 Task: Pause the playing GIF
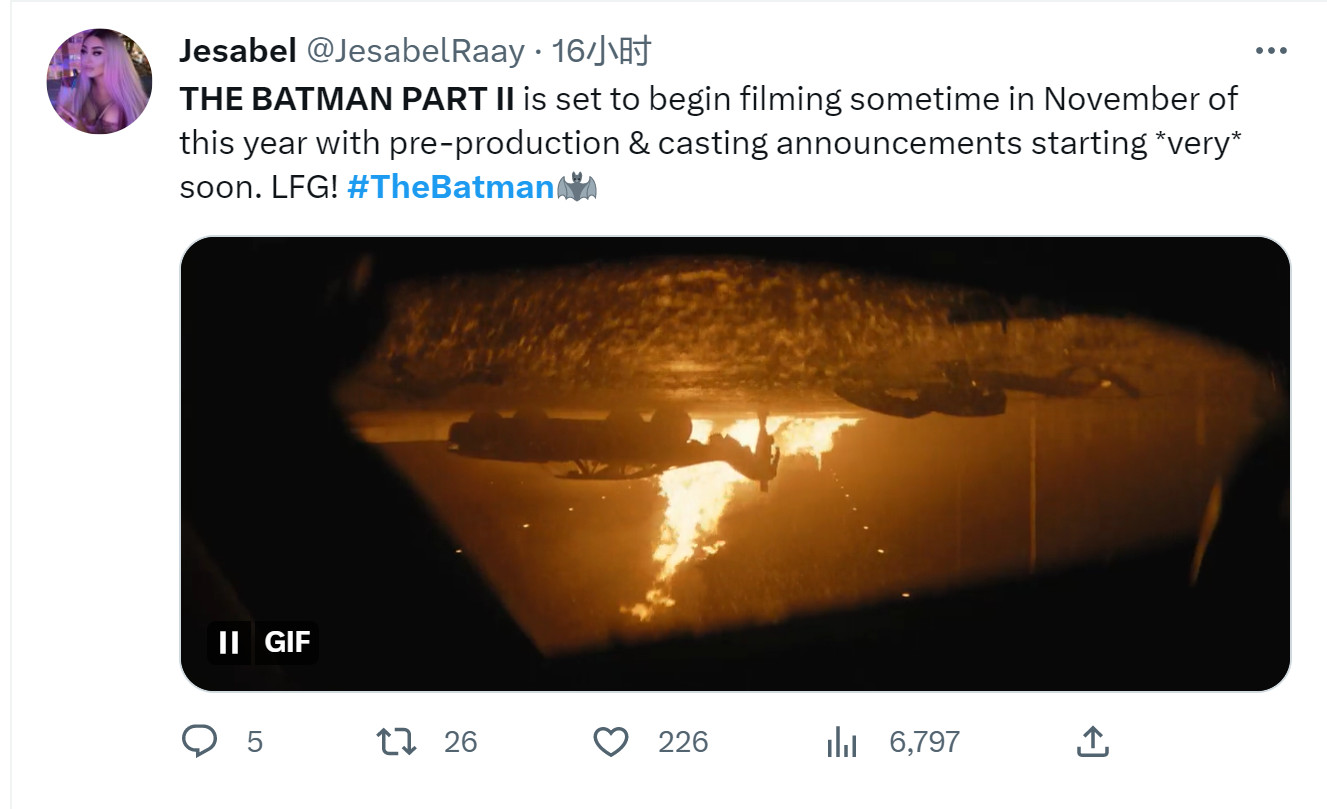[x=229, y=642]
